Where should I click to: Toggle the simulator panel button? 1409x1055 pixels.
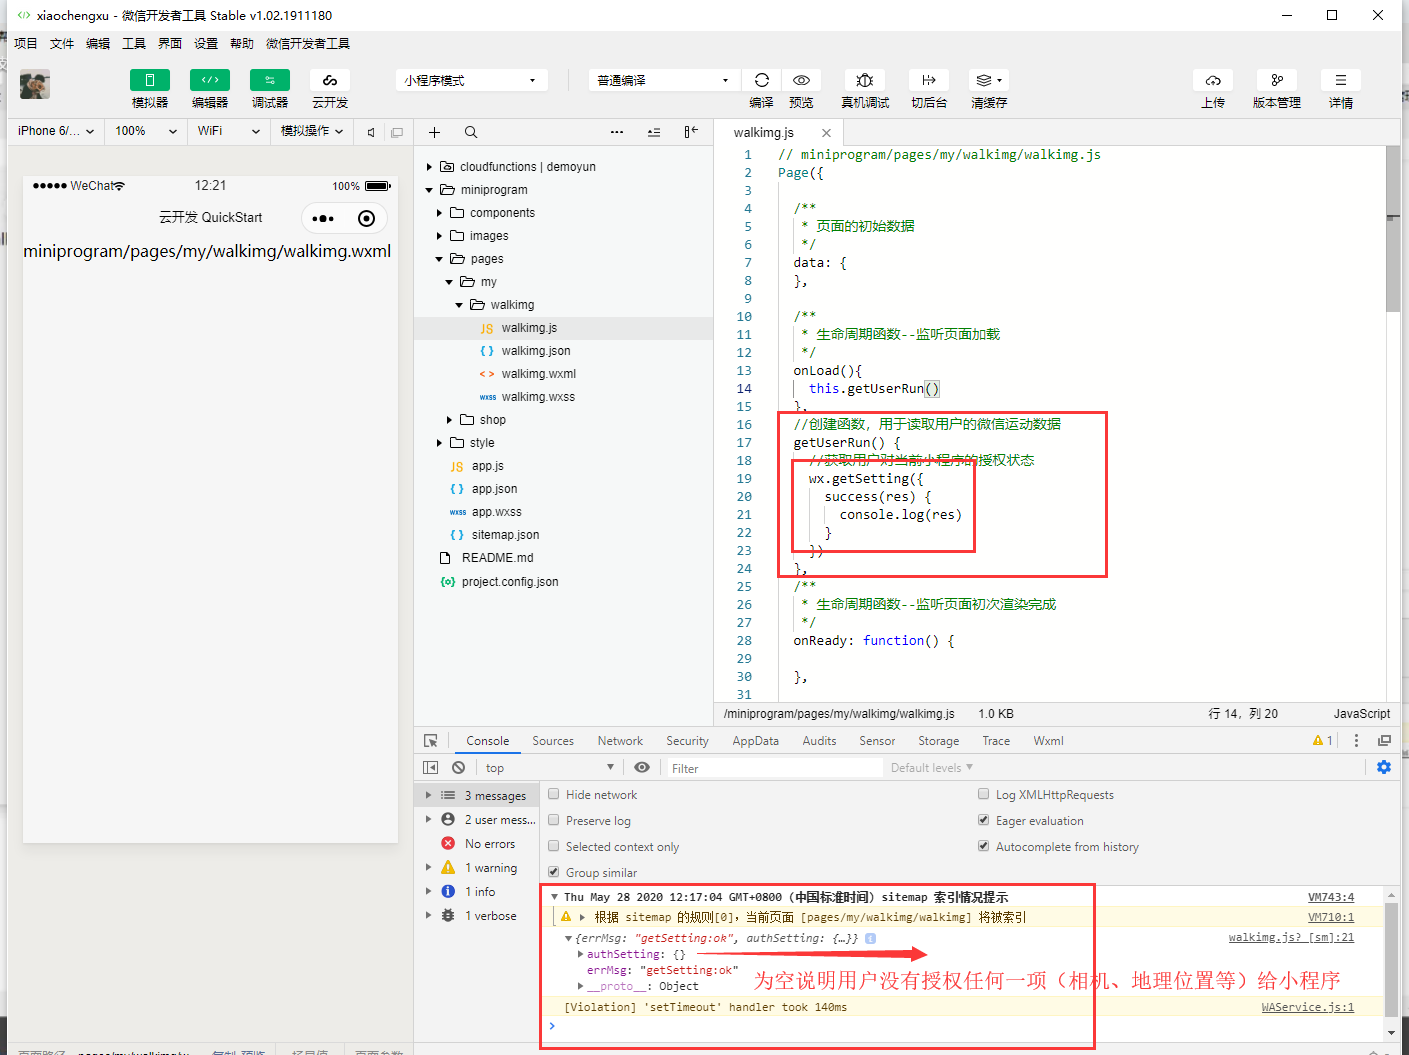[150, 80]
